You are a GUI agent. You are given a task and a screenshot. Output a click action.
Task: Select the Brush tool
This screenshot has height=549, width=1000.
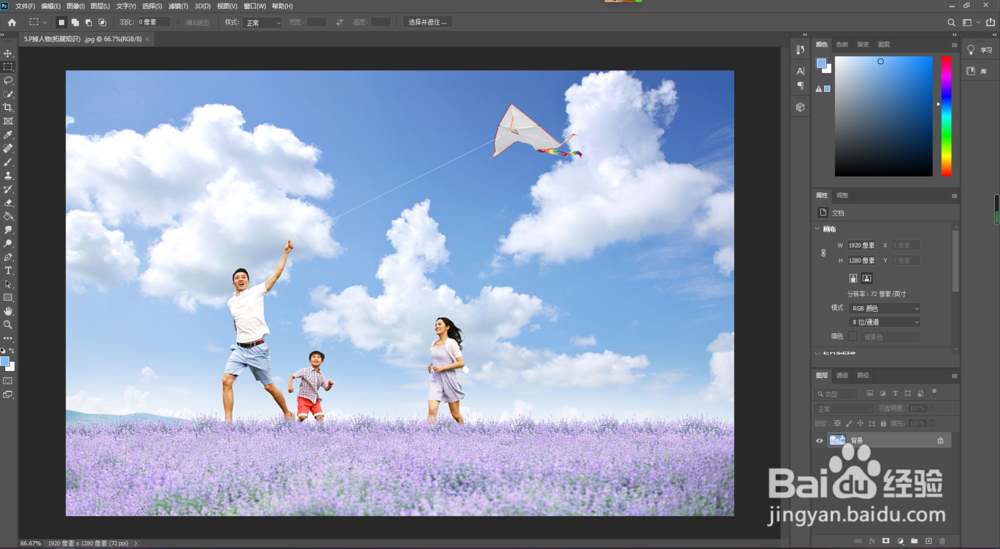(x=8, y=162)
